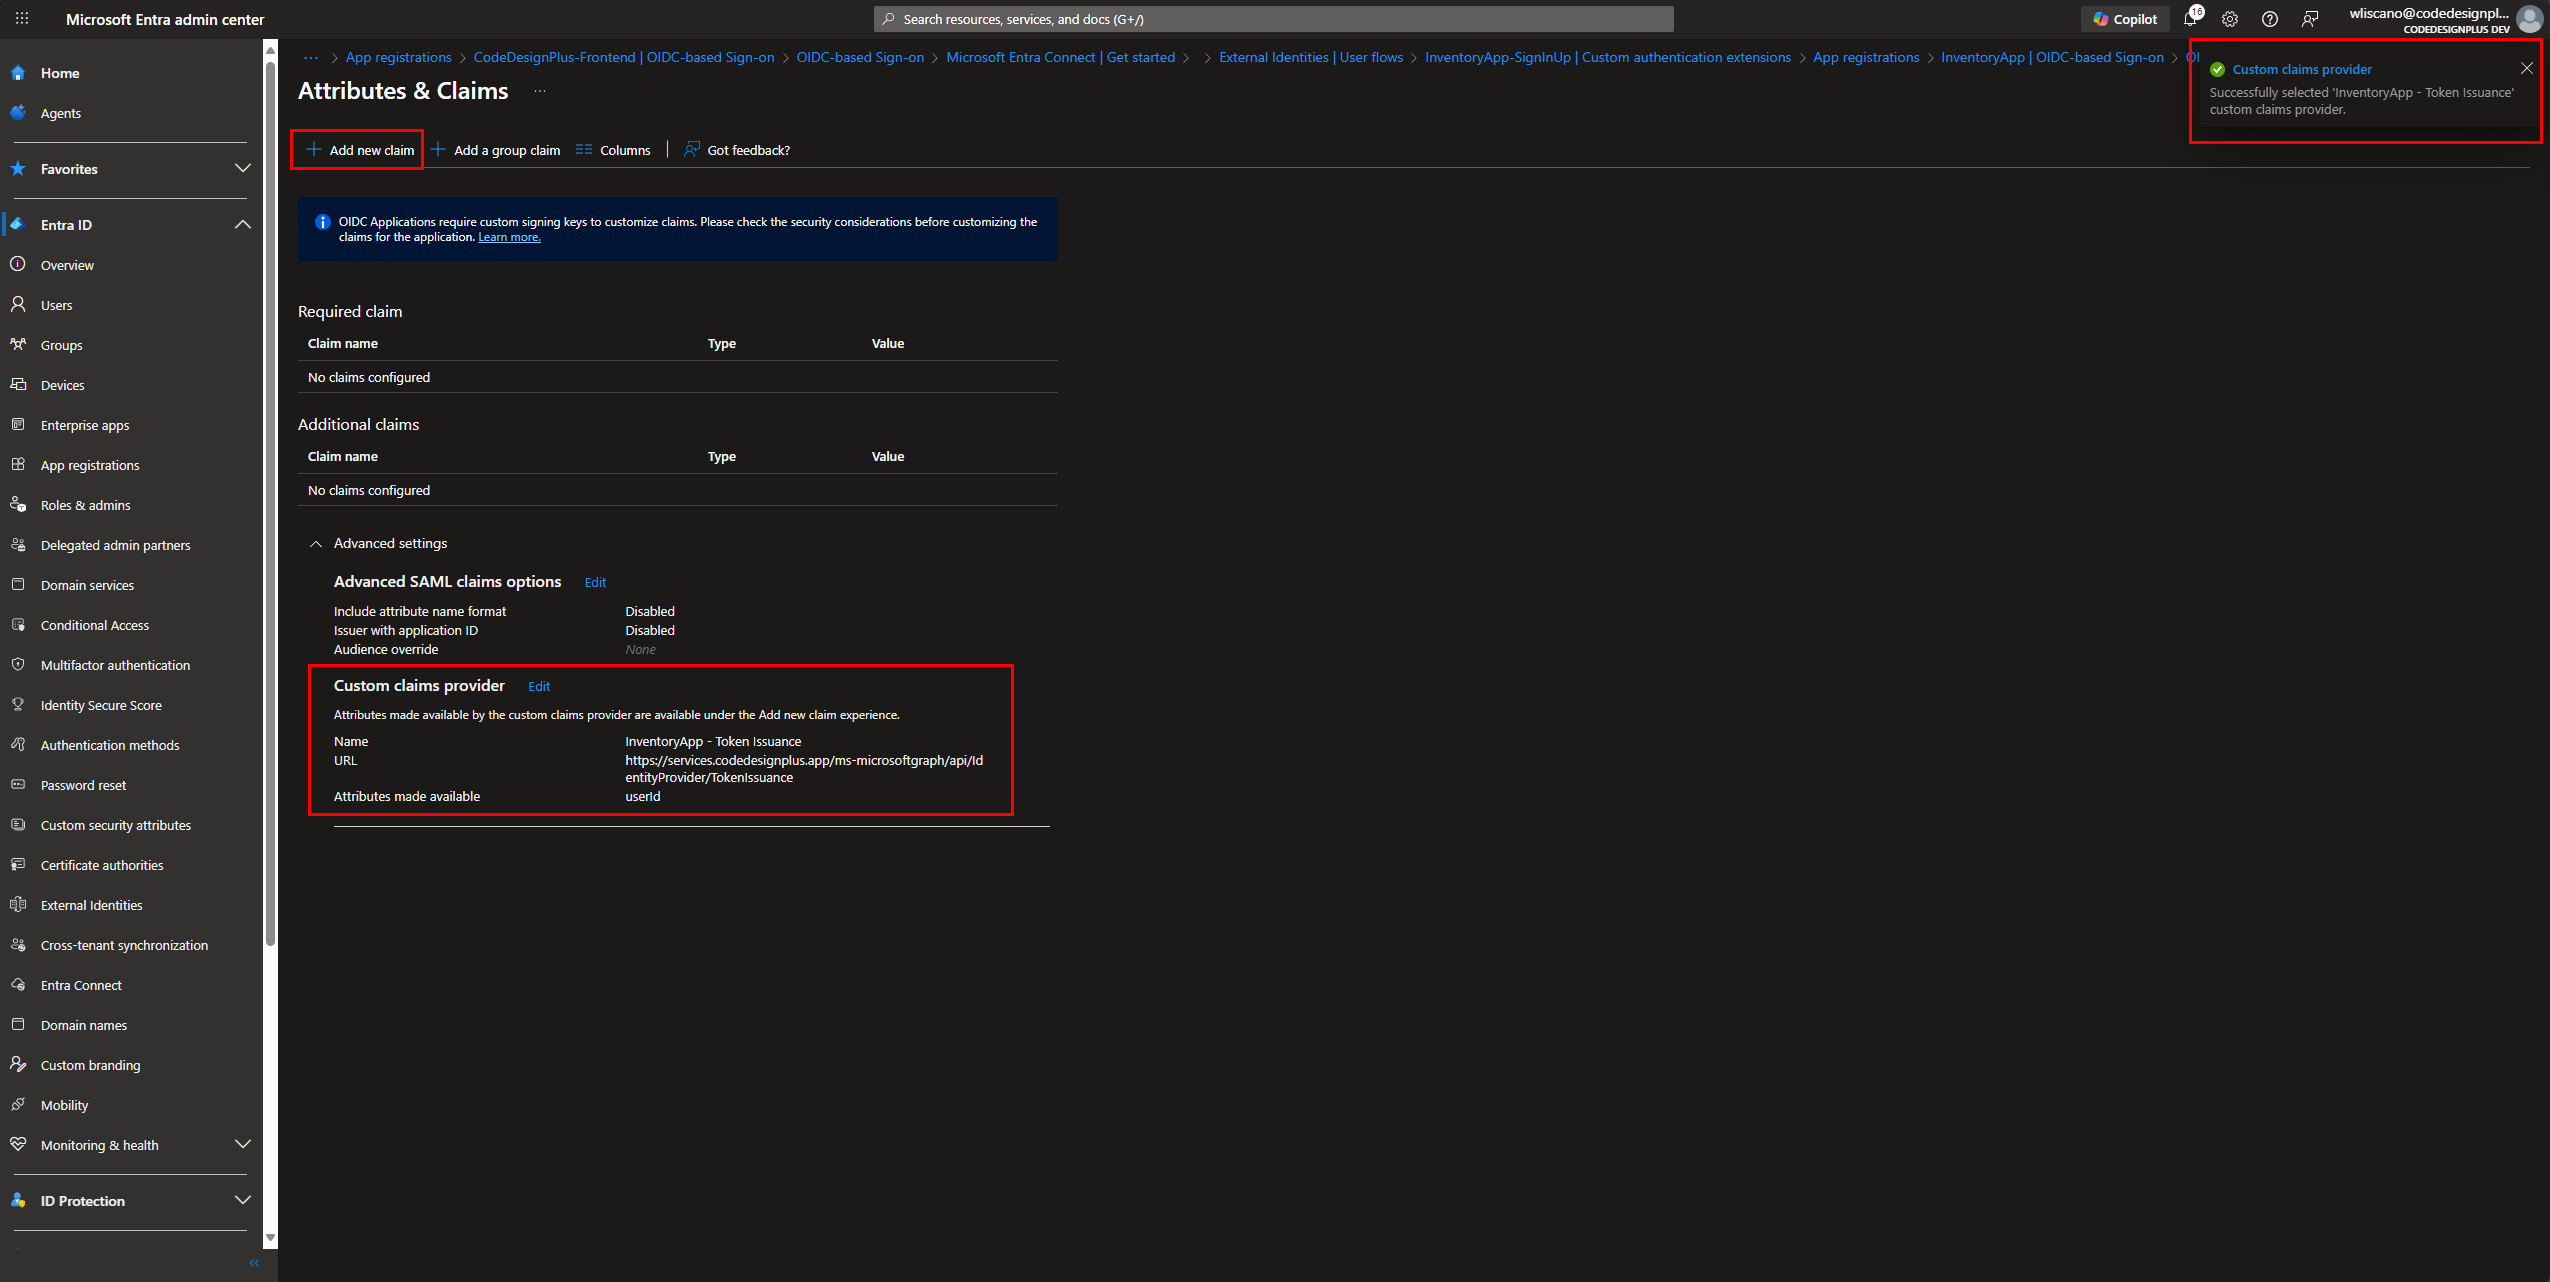Click sidebar scrollbar down arrow
This screenshot has height=1282, width=2550.
270,1238
